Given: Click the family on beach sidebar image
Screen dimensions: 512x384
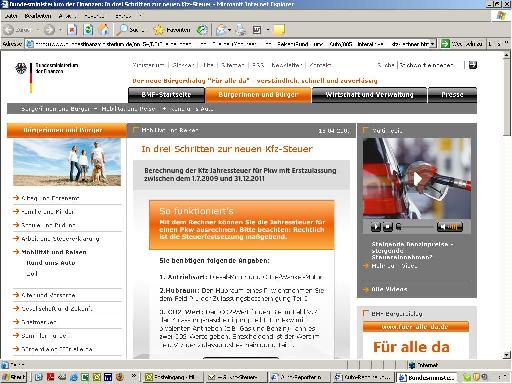Looking at the screenshot, I should click(67, 162).
